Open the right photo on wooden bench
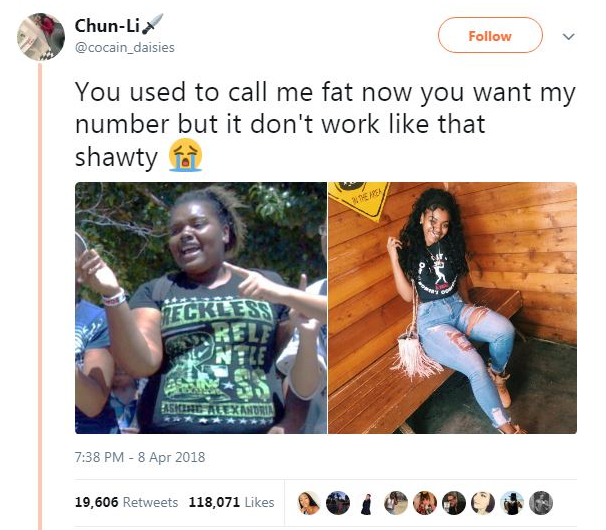This screenshot has height=530, width=606. 452,308
